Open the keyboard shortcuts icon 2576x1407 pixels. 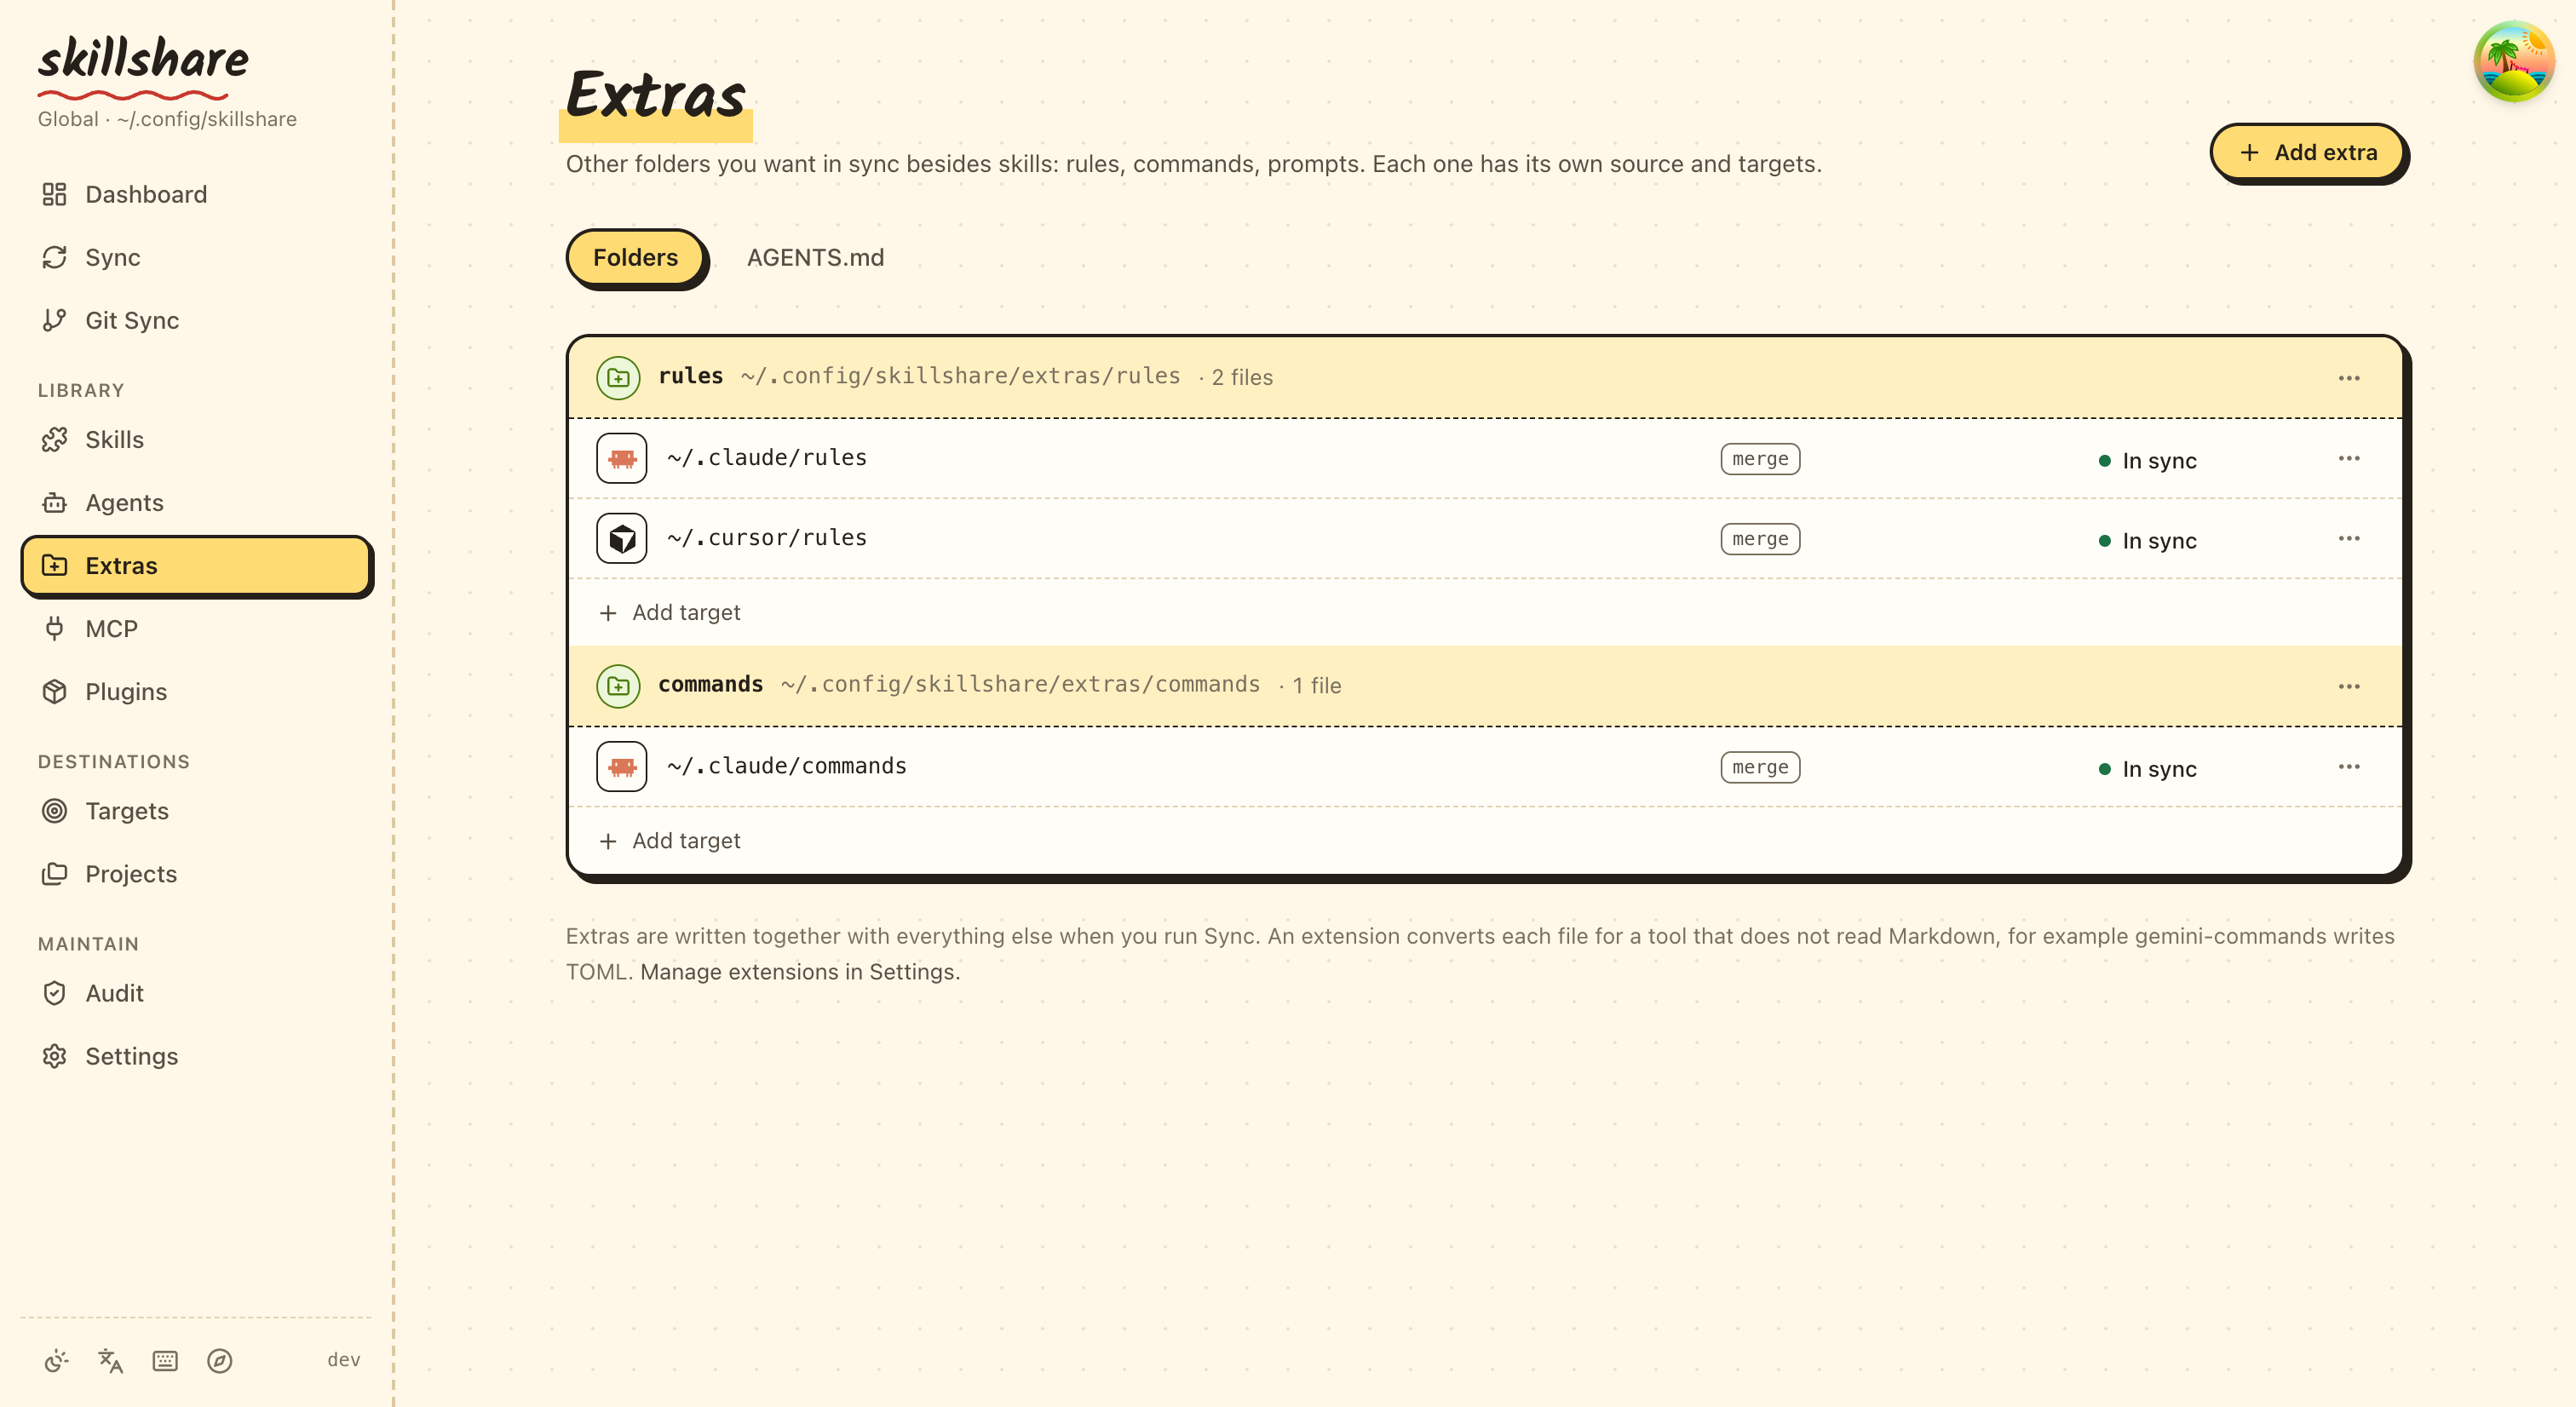[165, 1360]
